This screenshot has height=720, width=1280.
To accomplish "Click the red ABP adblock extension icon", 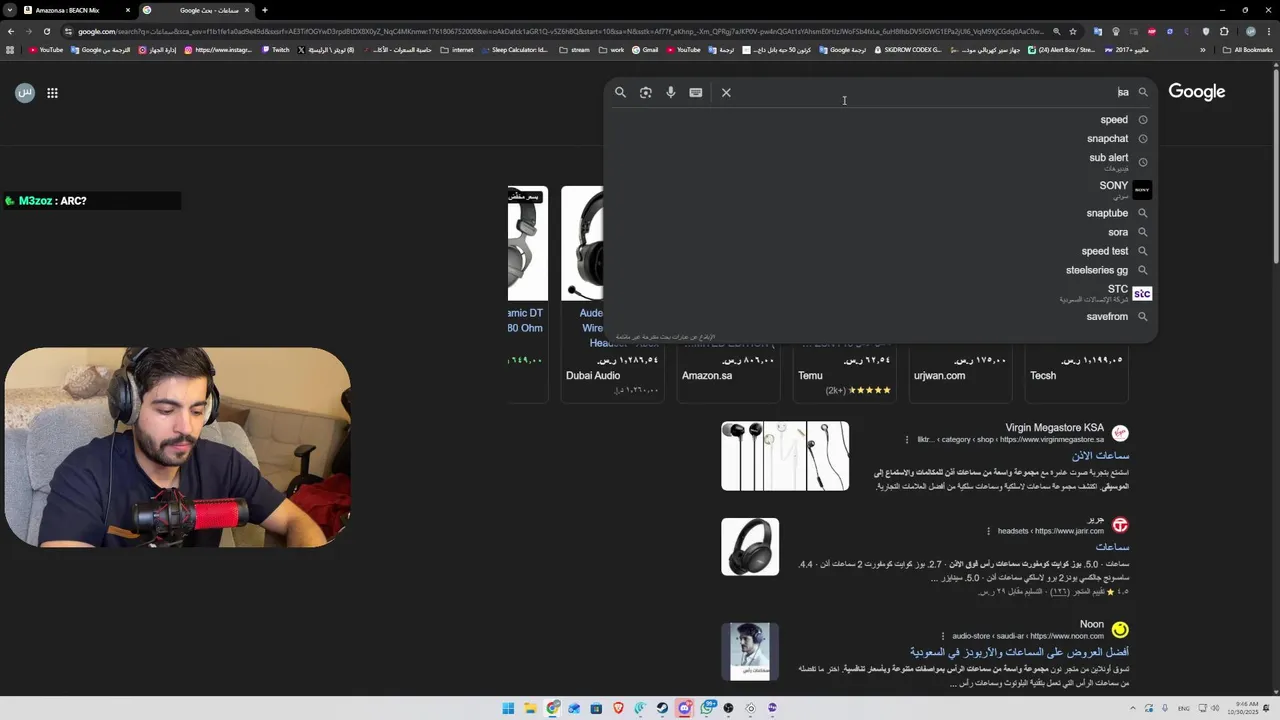I will coord(1152,31).
